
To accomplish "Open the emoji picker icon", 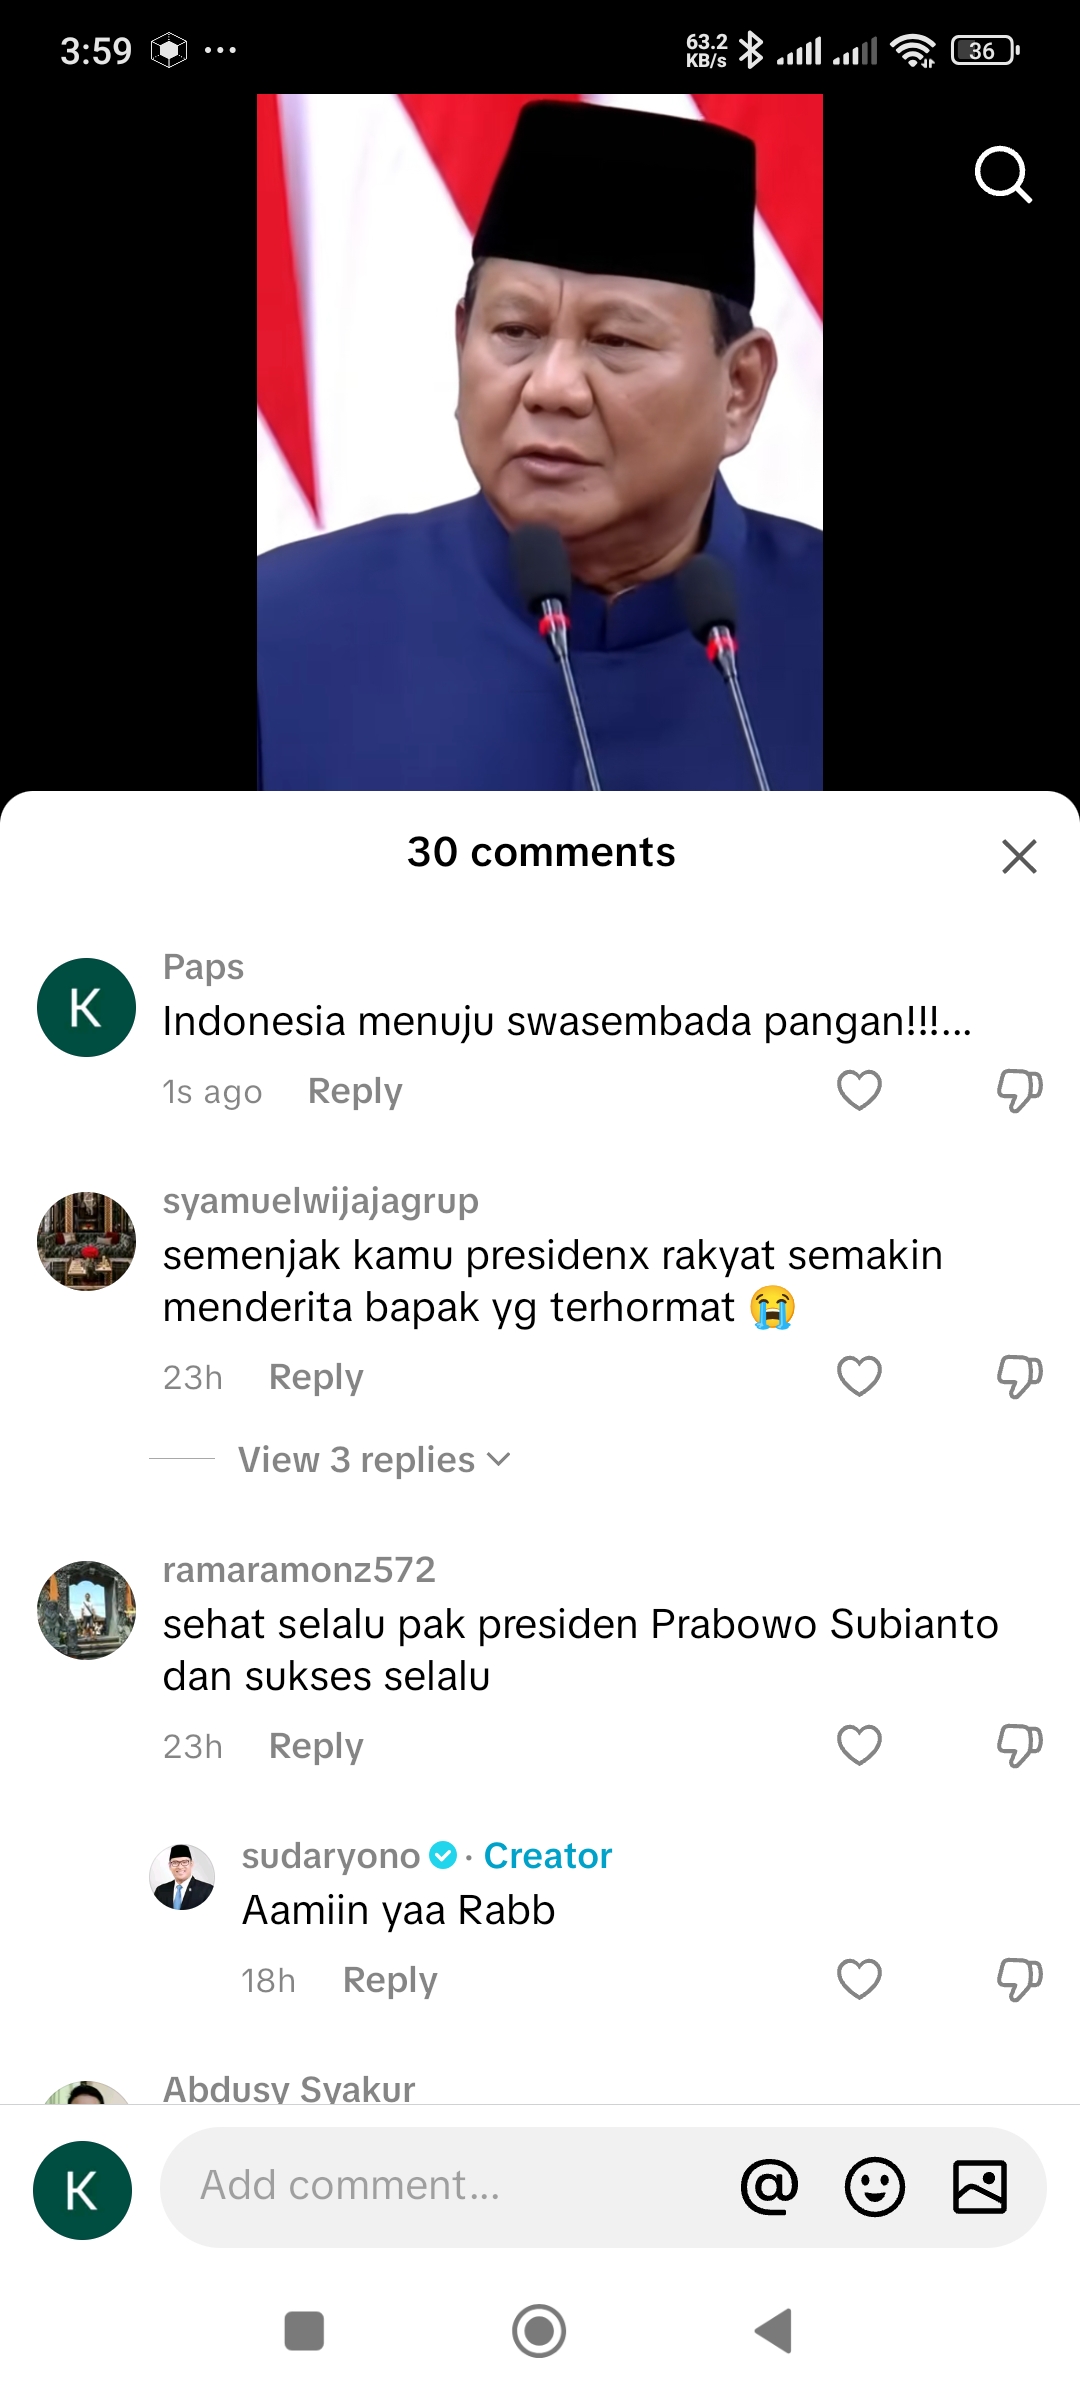I will 875,2187.
